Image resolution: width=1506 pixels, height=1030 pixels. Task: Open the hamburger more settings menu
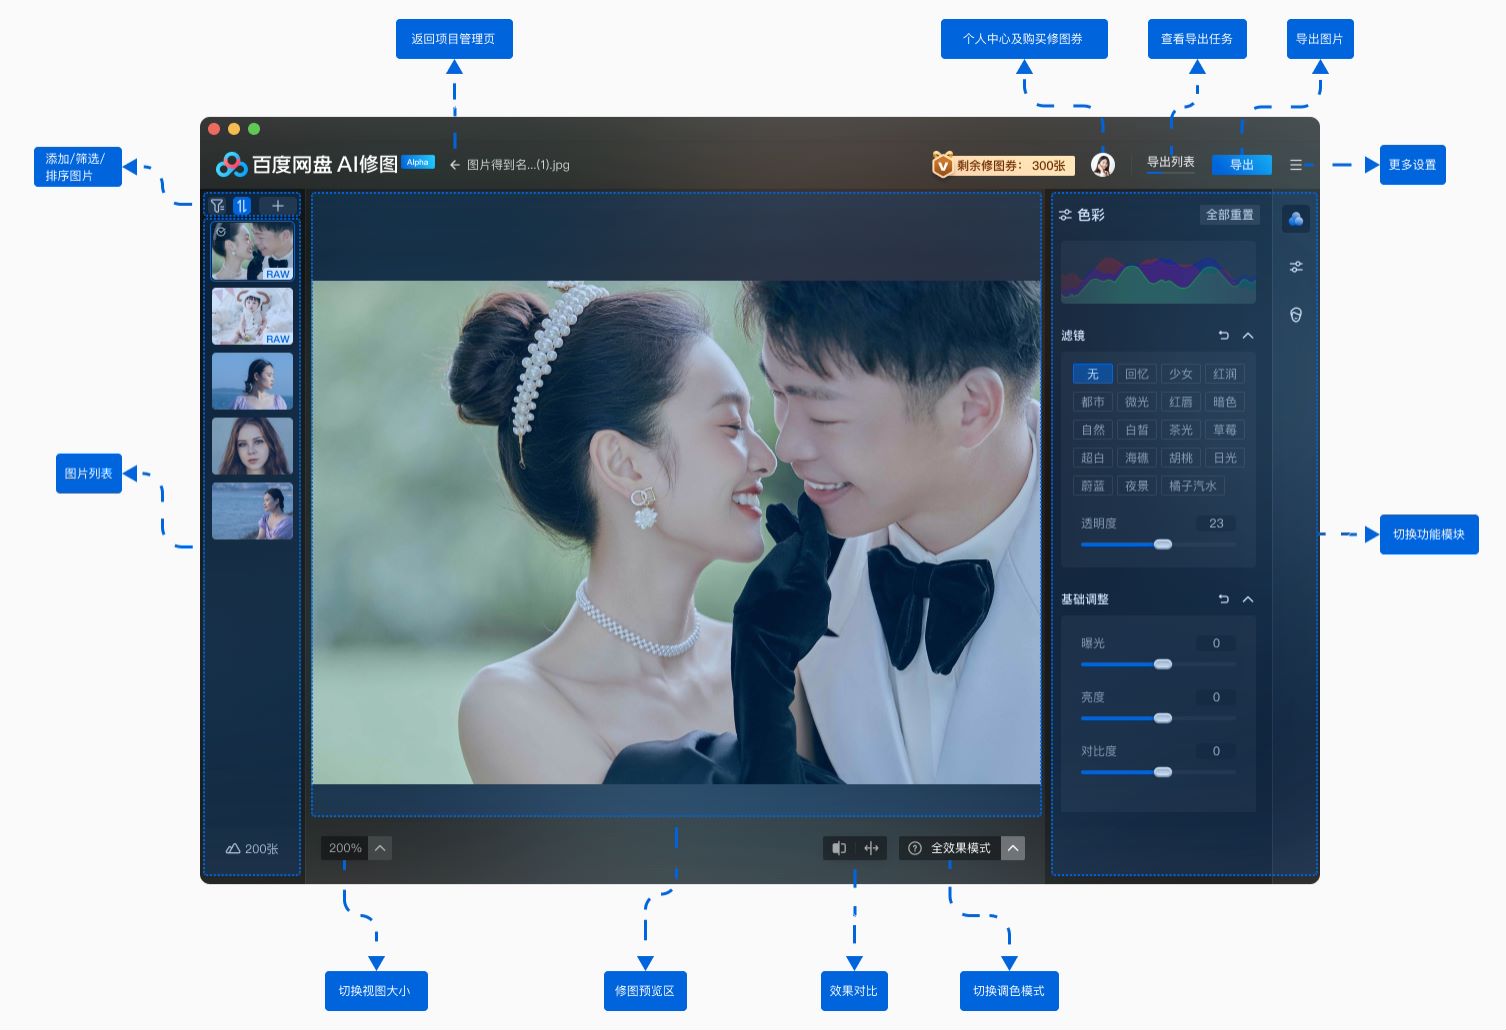point(1296,165)
